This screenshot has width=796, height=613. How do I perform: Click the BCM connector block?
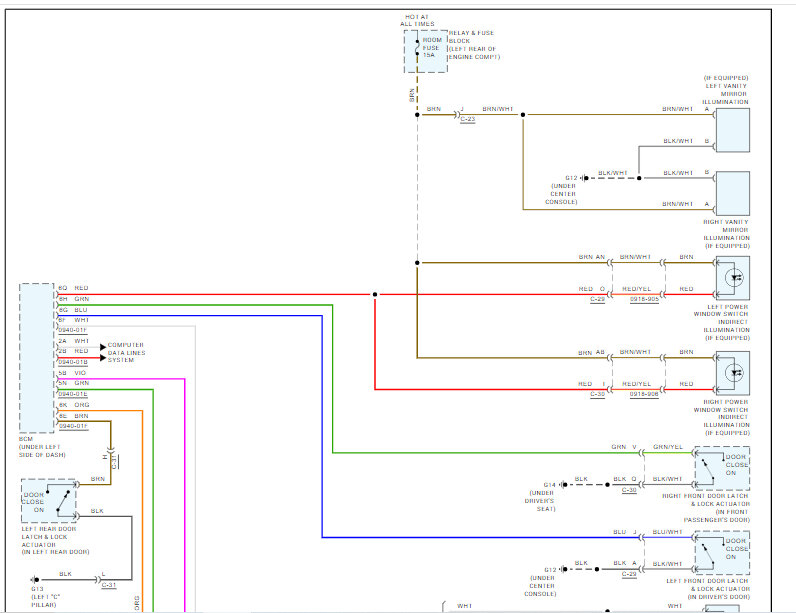[x=37, y=357]
